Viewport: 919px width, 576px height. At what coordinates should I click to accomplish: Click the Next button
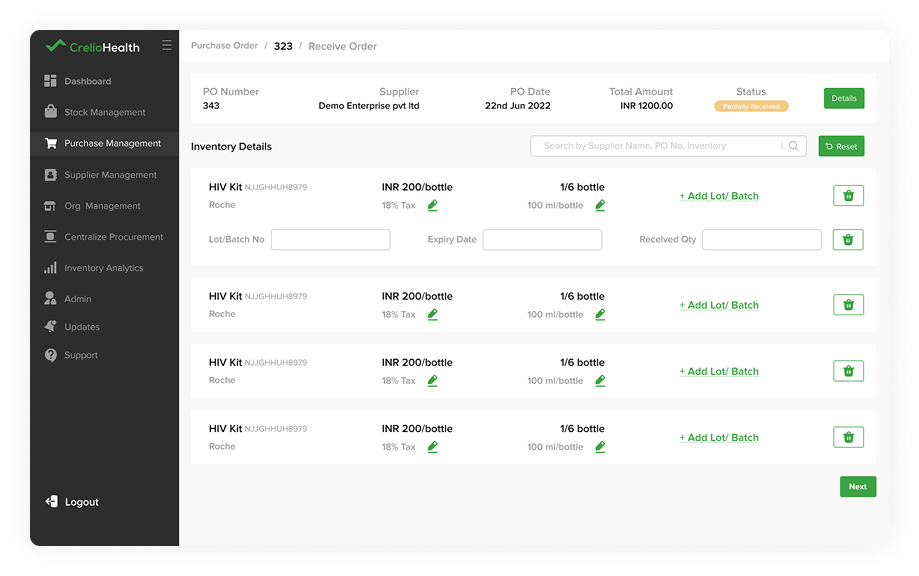pos(857,486)
